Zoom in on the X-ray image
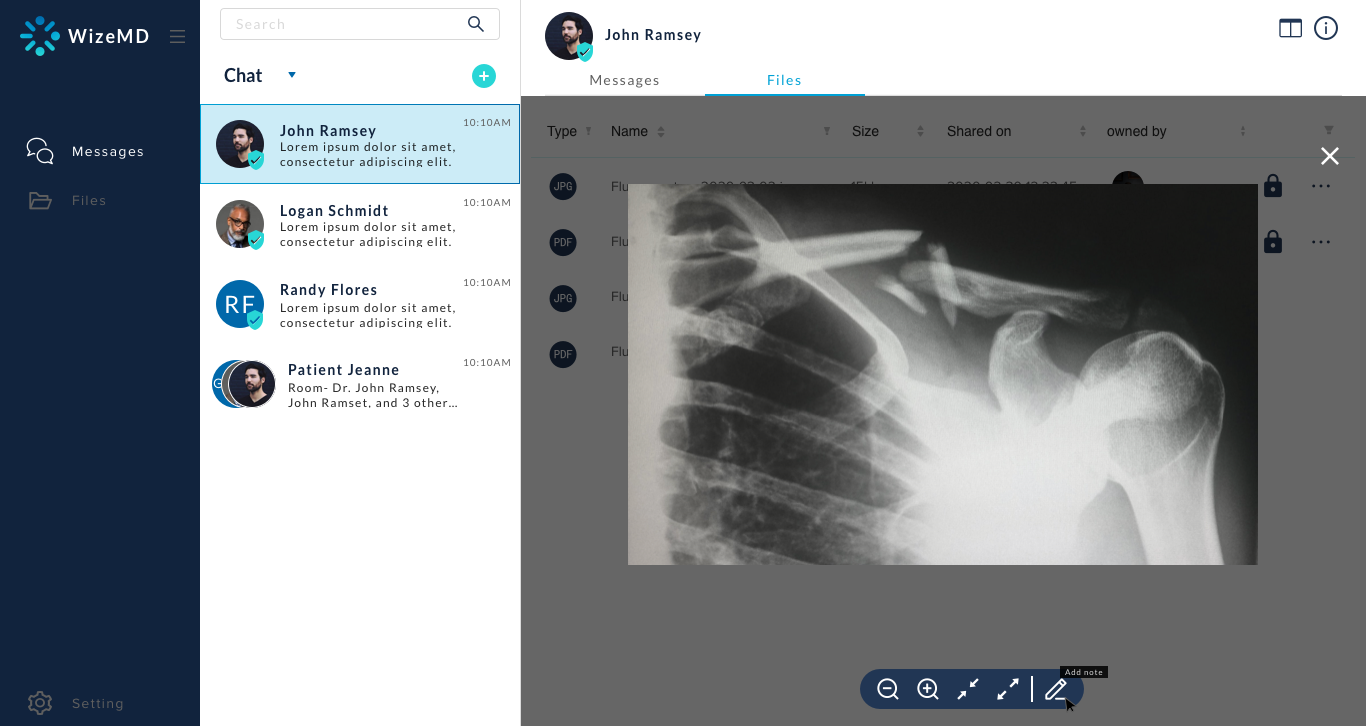Viewport: 1366px width, 726px height. (927, 689)
